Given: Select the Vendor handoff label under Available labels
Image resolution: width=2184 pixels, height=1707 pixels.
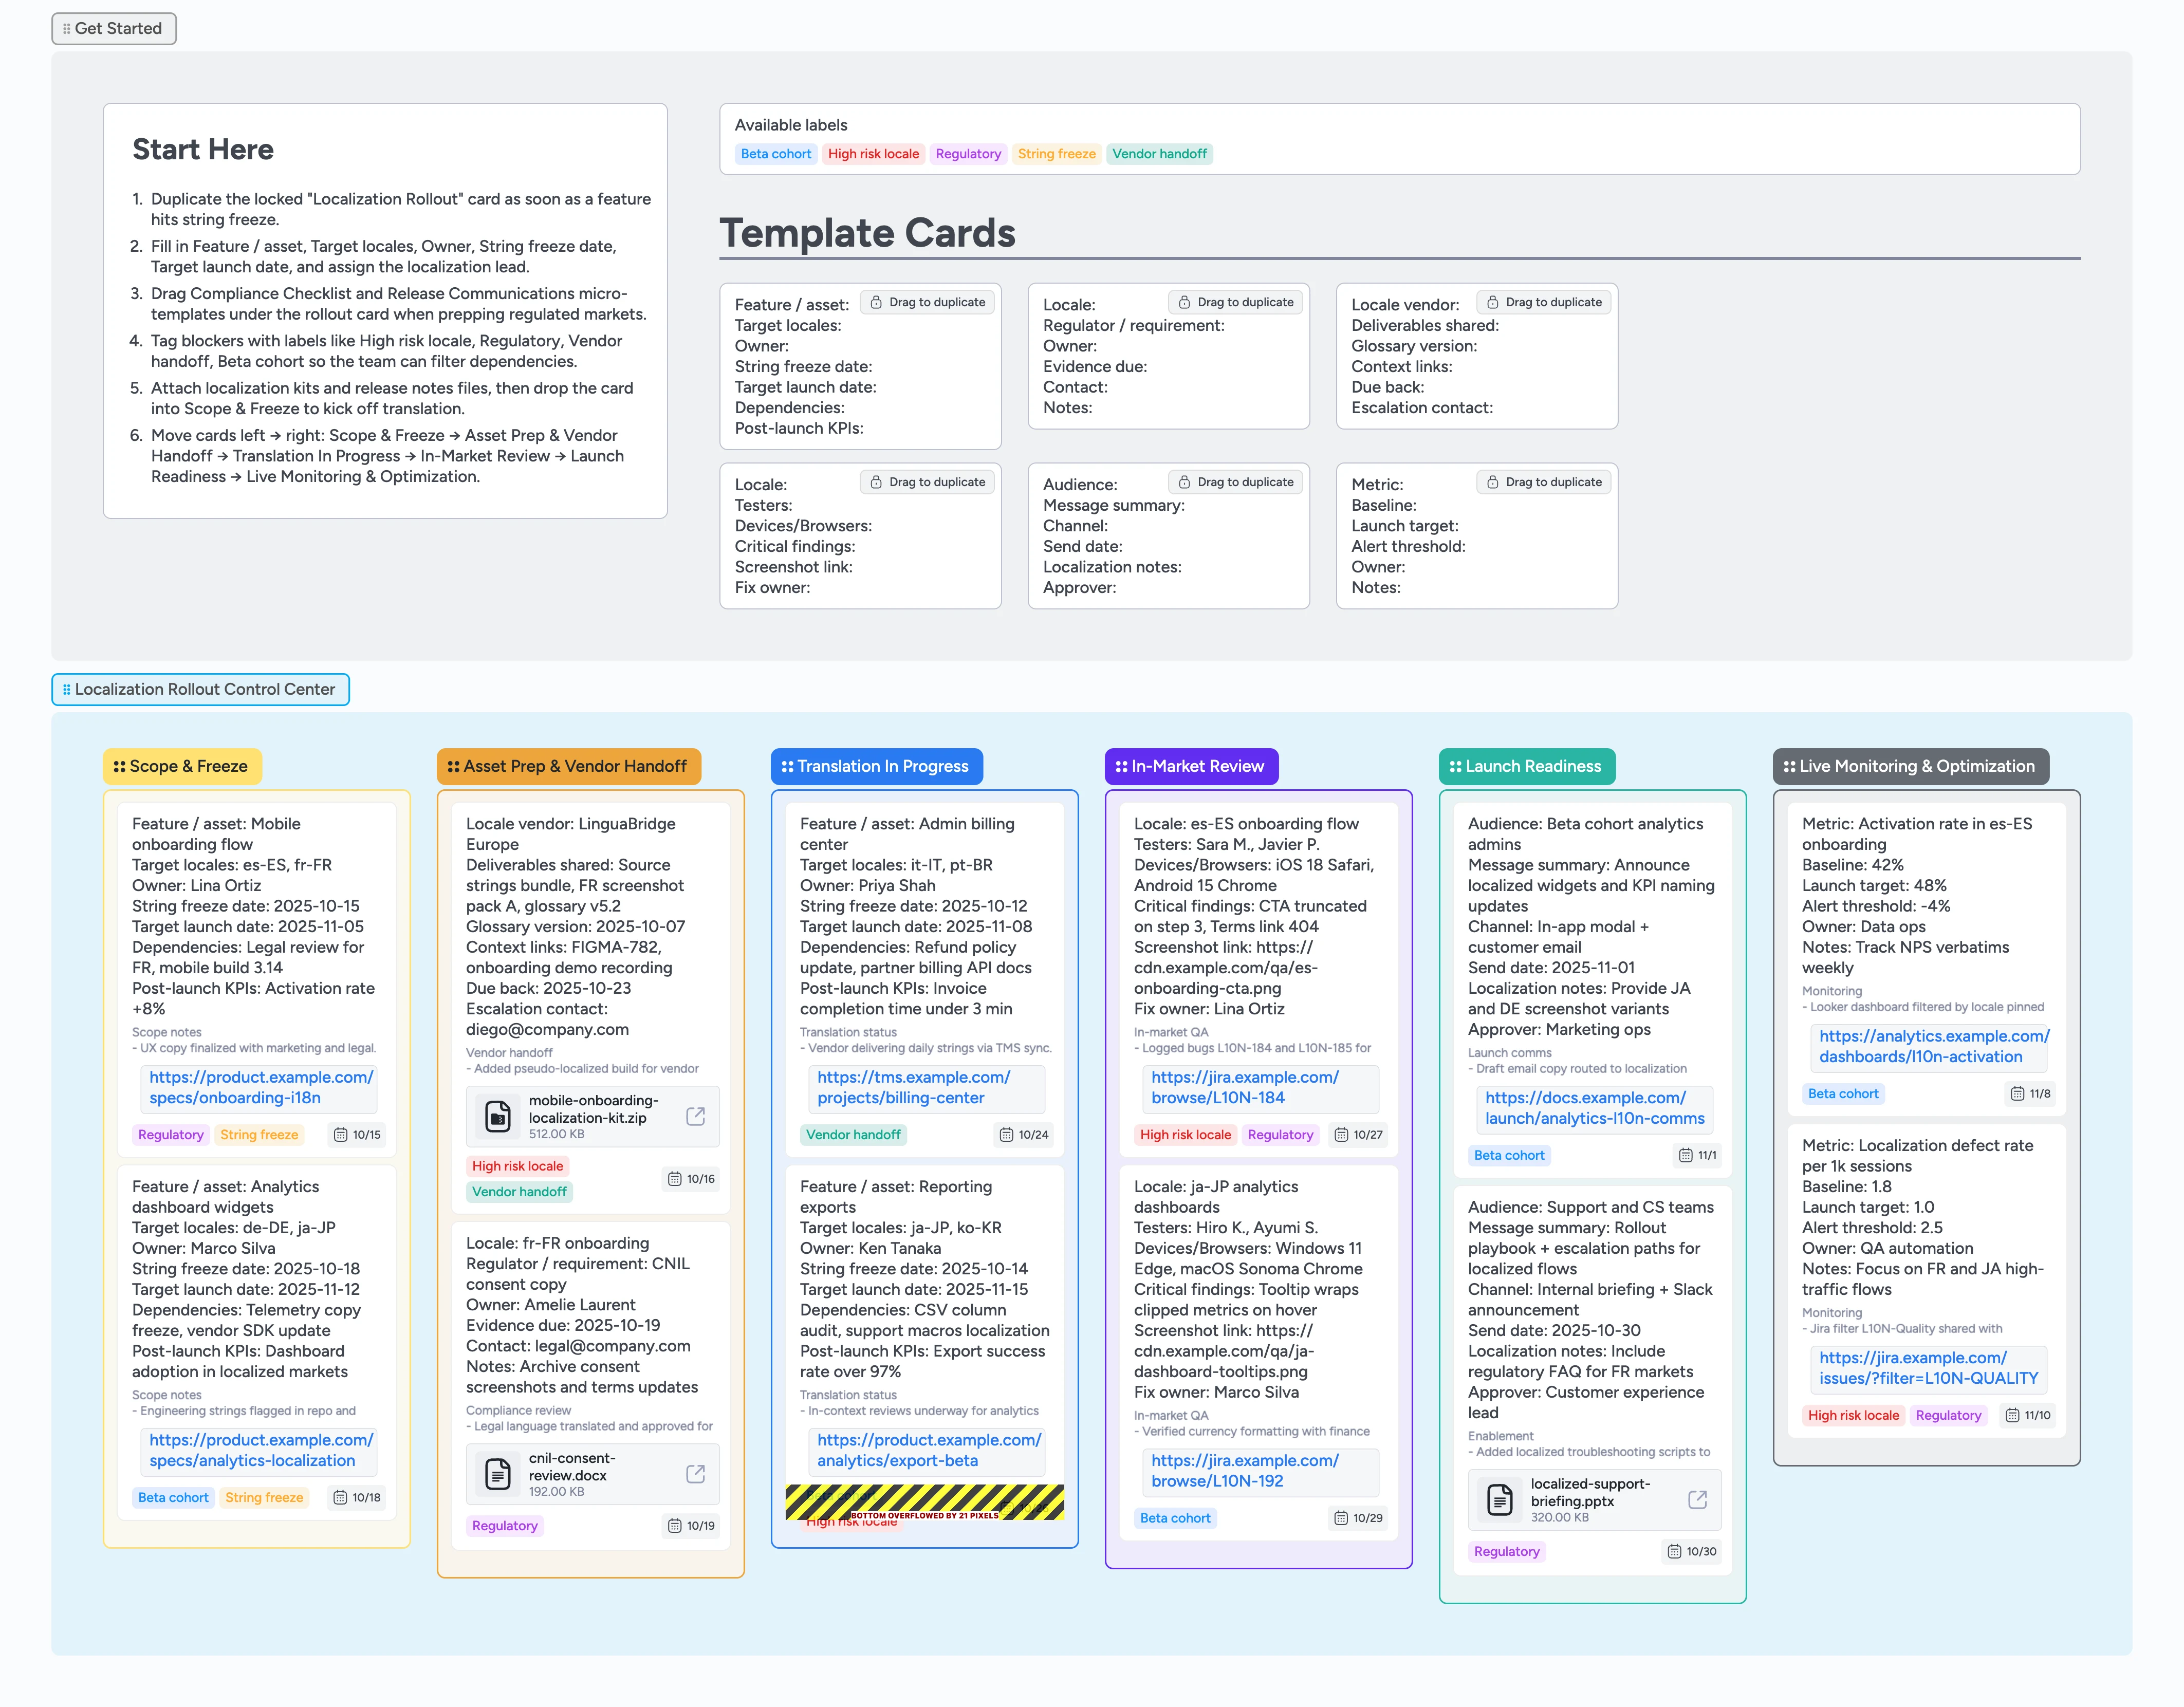Looking at the screenshot, I should click(1160, 154).
